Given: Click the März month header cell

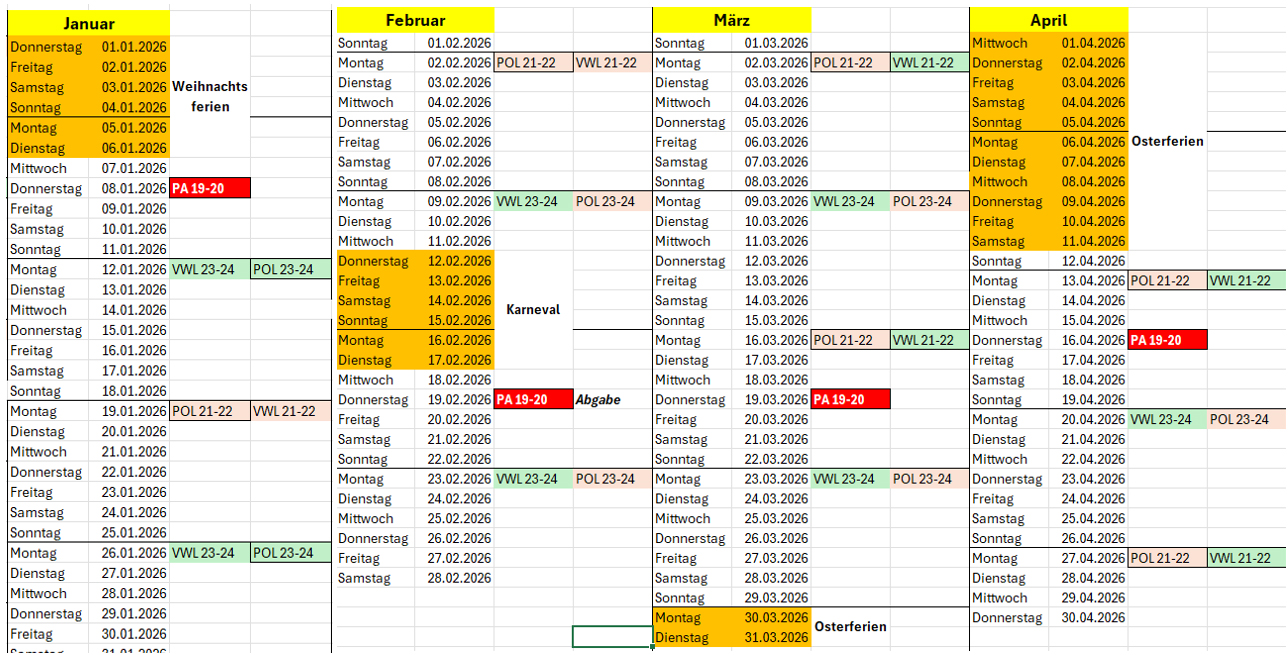Looking at the screenshot, I should 731,20.
